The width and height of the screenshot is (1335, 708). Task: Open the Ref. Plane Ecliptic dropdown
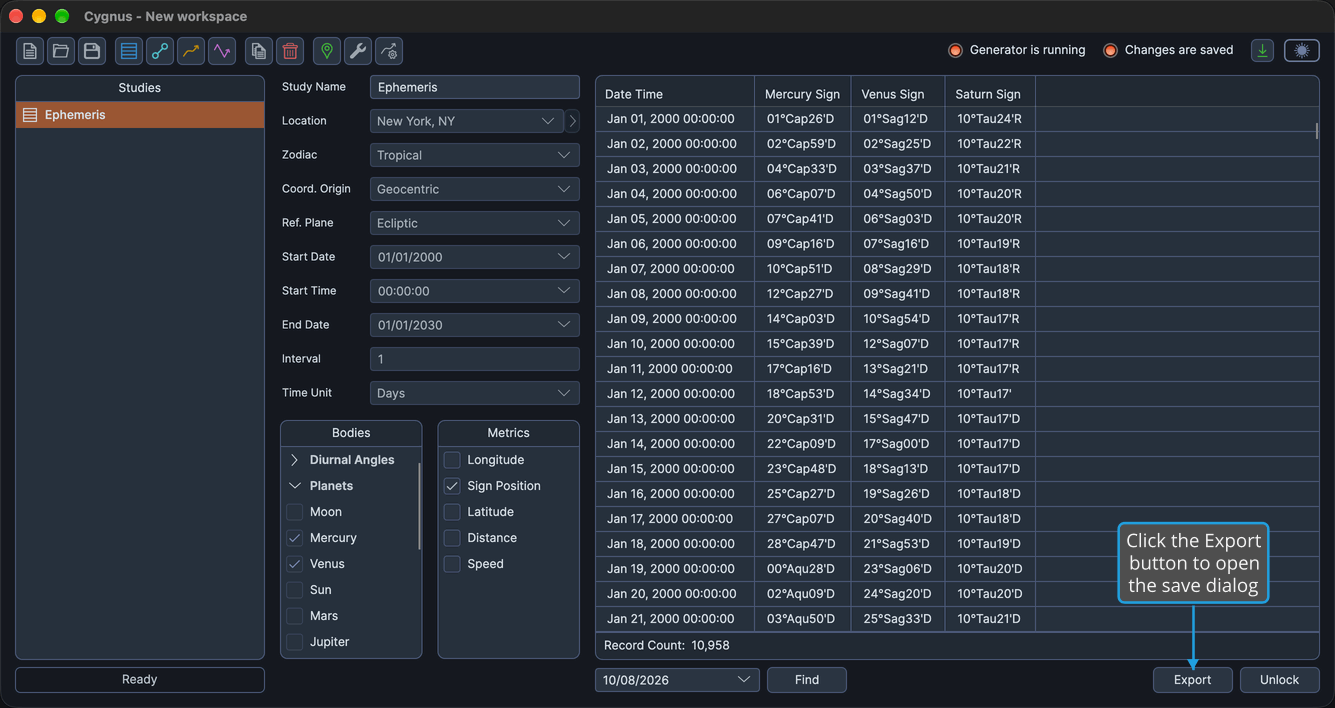coord(474,223)
